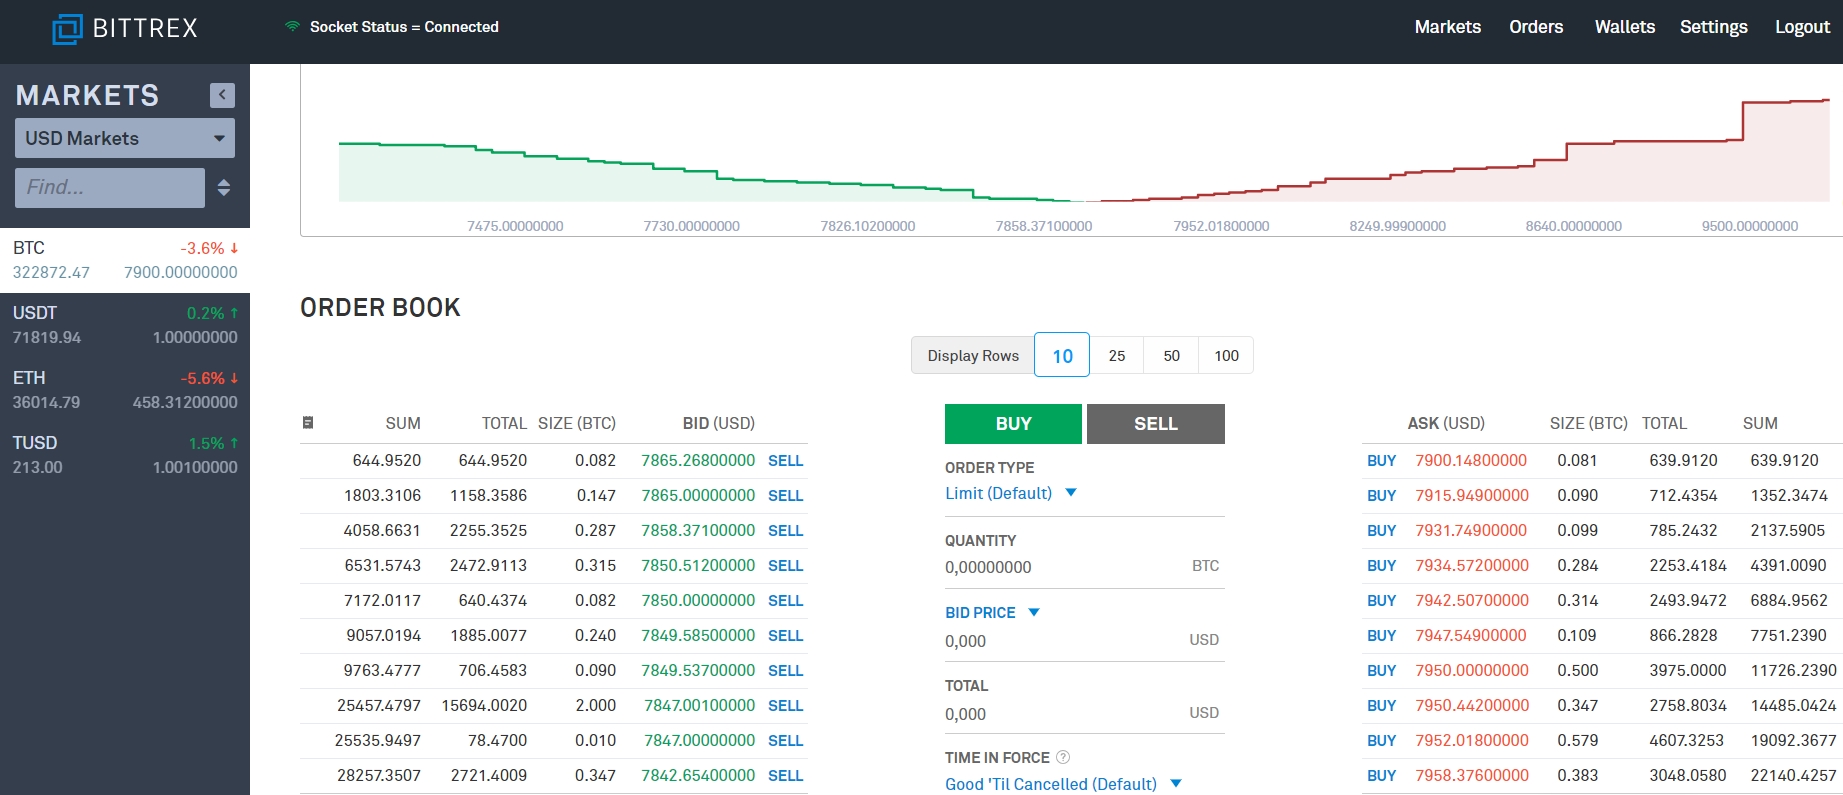Screen dimensions: 1843x795
Task: Set display rows to 25
Action: [1117, 355]
